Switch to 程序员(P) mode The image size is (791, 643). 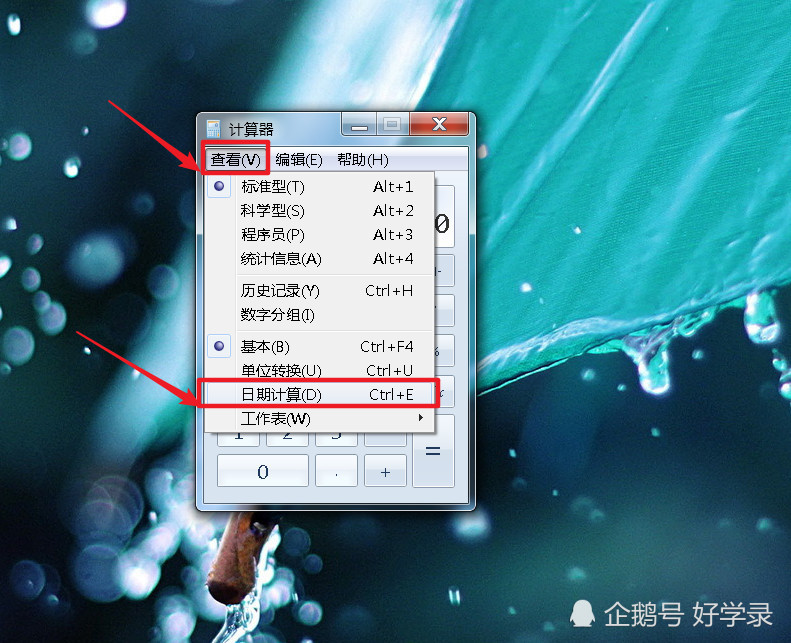click(320, 235)
